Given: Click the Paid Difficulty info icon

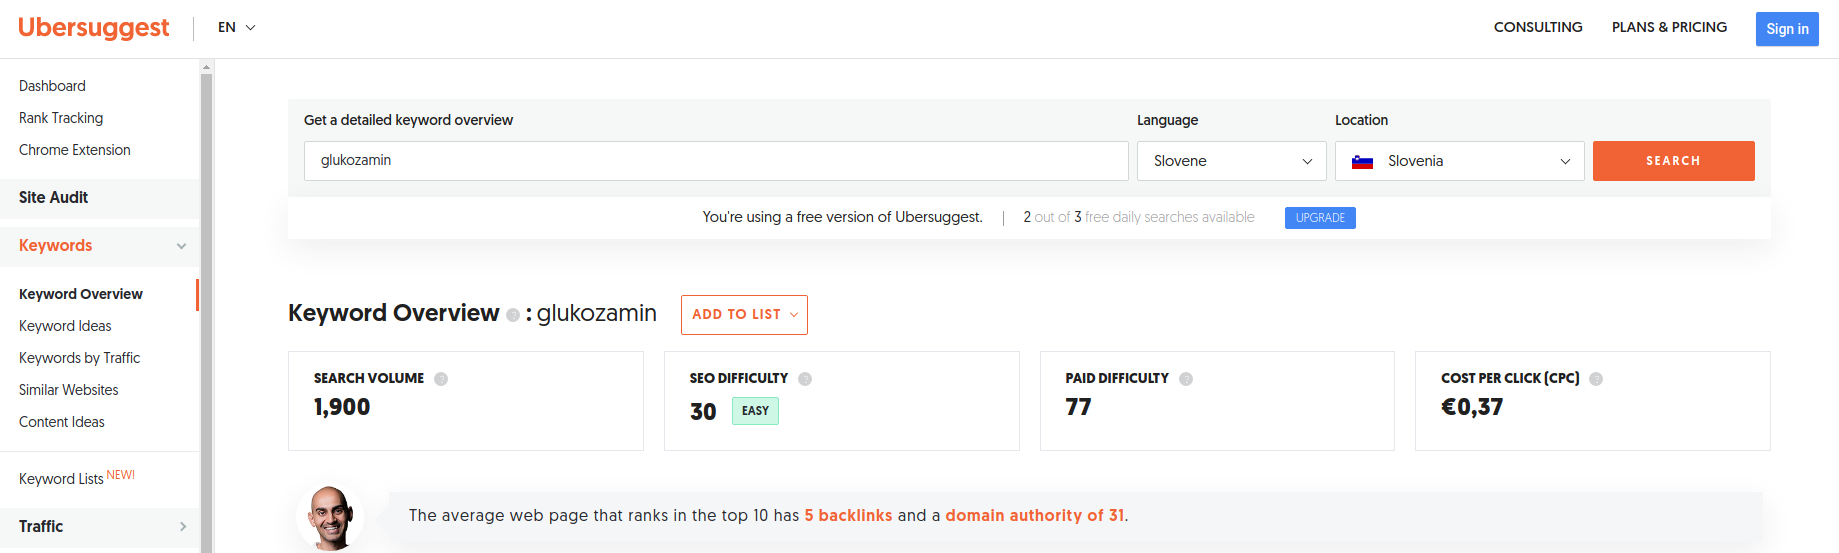Looking at the screenshot, I should [1186, 379].
